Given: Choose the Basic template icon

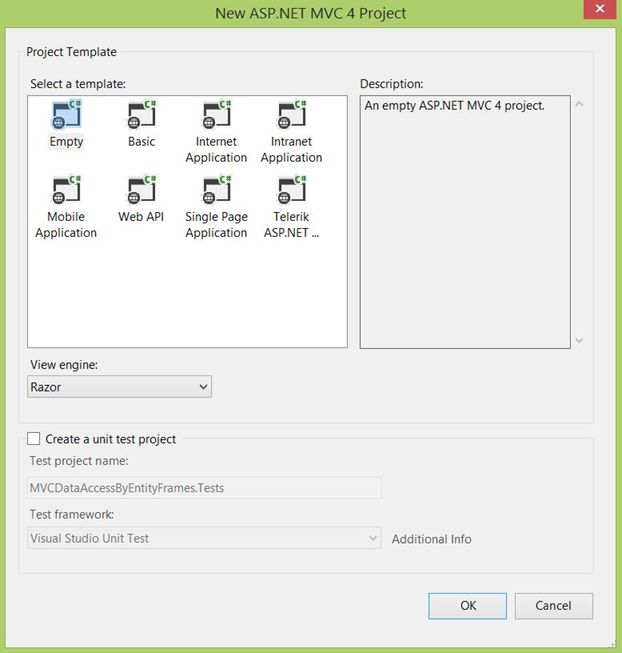Looking at the screenshot, I should (142, 114).
